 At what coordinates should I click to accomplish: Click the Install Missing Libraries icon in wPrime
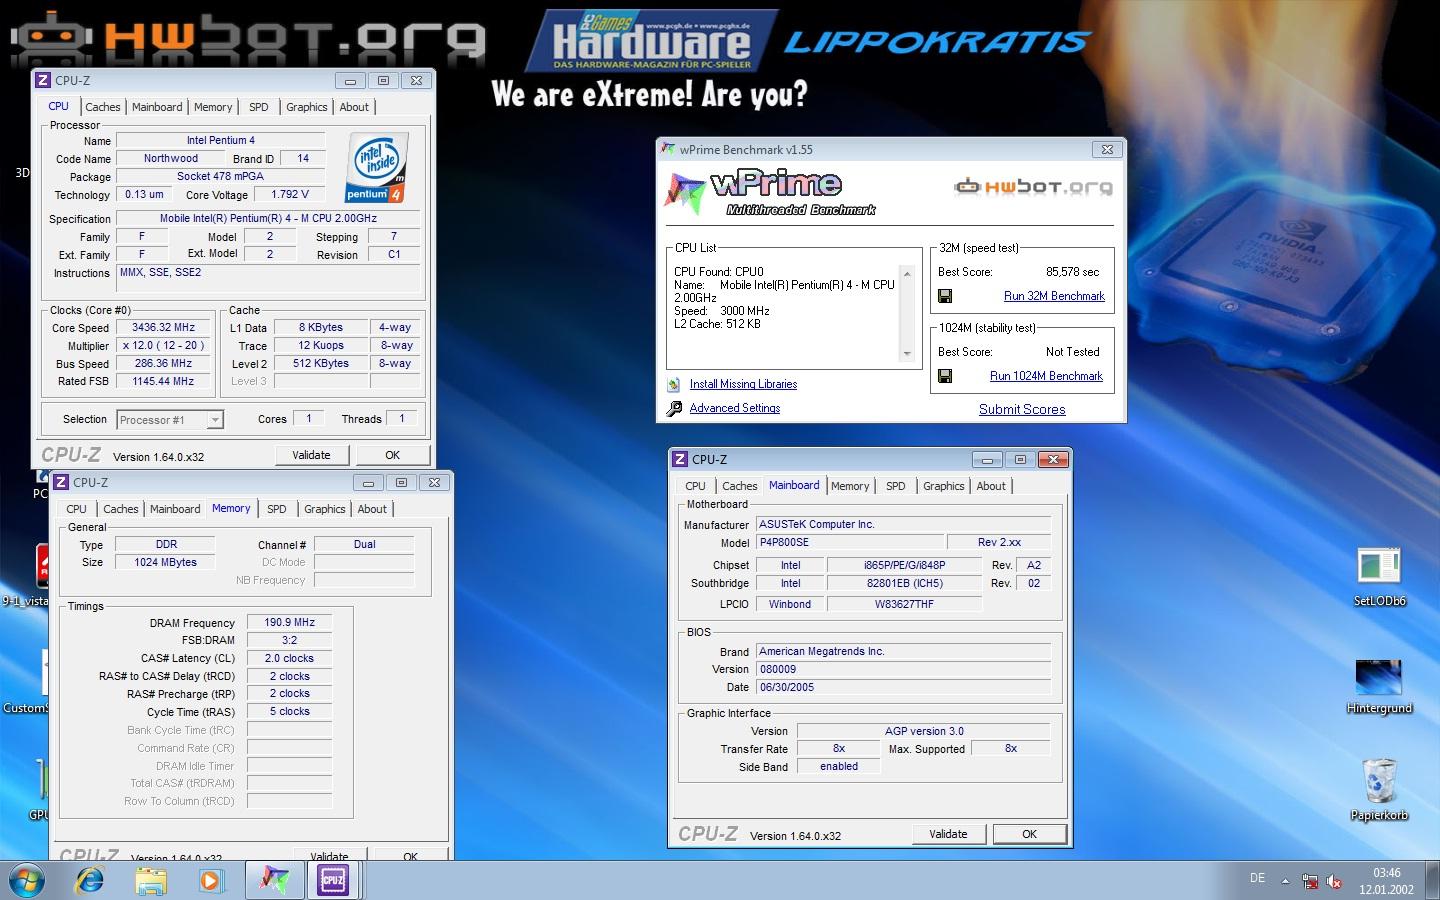coord(674,384)
